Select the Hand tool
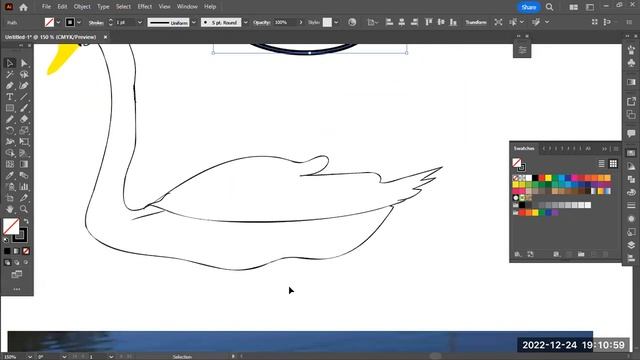 tap(10, 209)
